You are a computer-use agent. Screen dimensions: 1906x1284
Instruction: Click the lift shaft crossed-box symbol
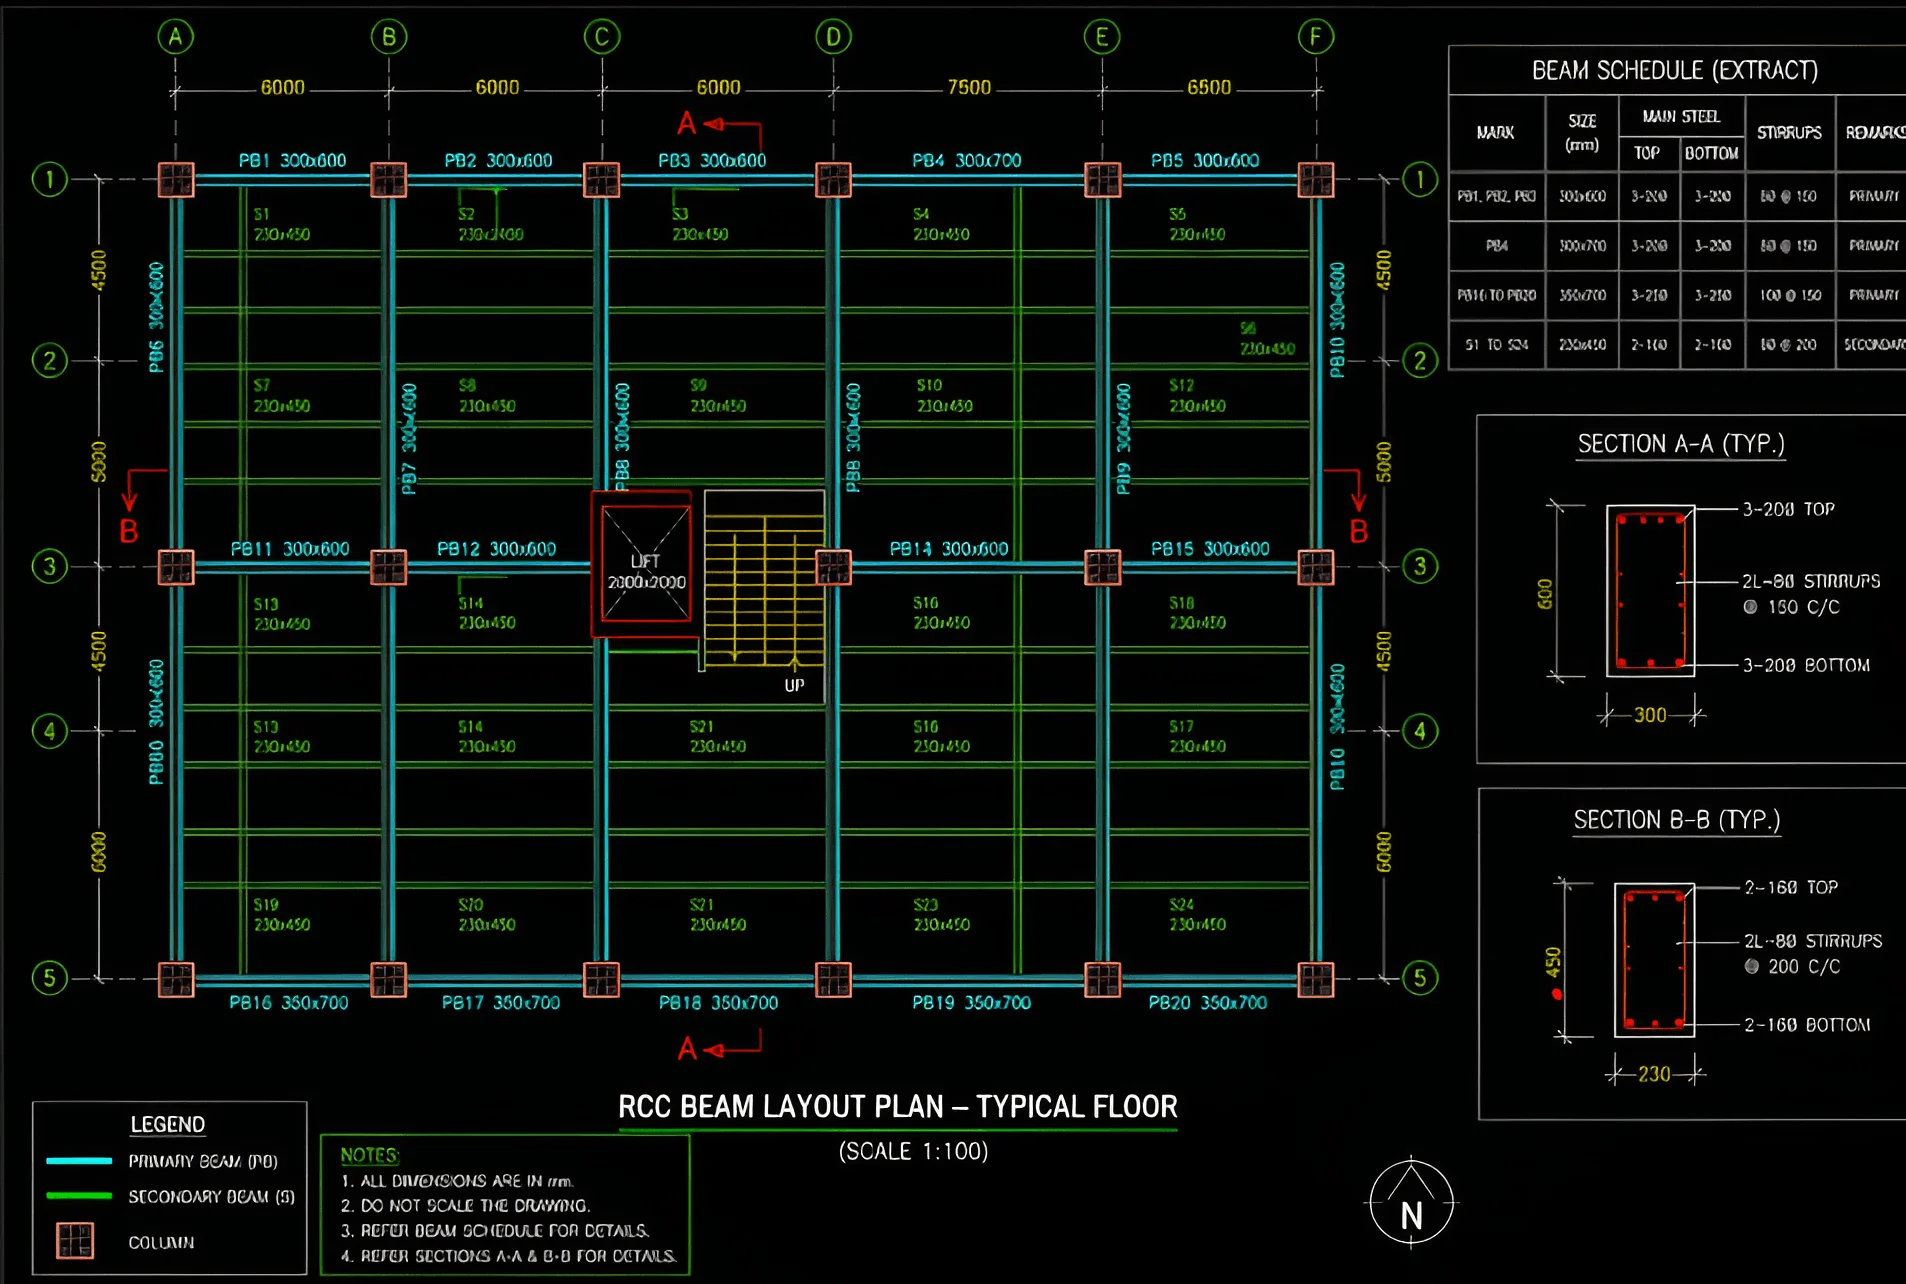point(645,563)
